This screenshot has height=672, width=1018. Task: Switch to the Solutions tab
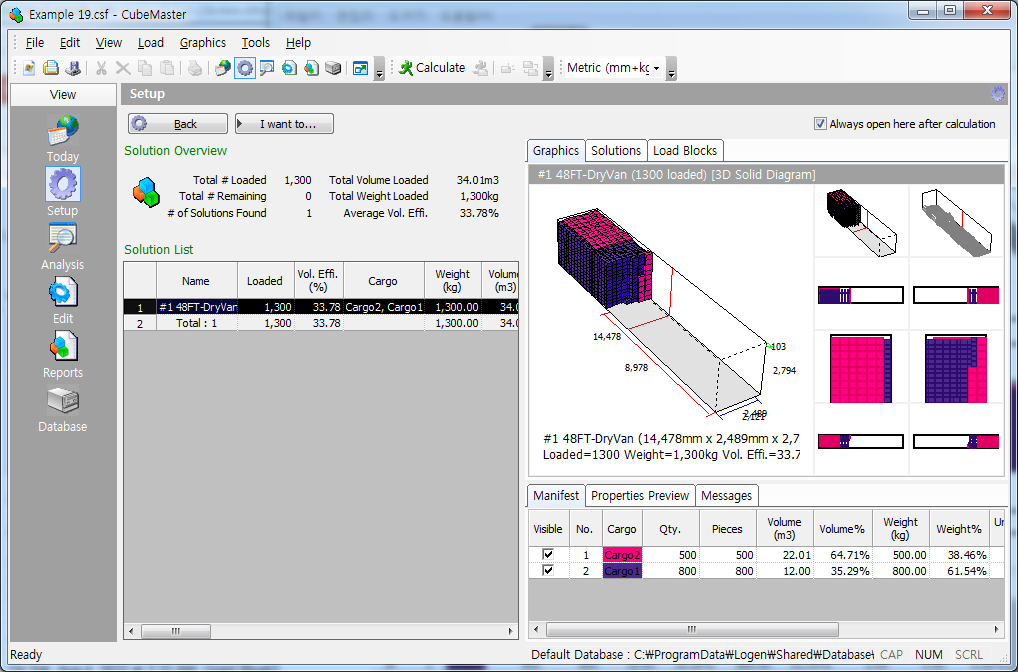point(616,150)
